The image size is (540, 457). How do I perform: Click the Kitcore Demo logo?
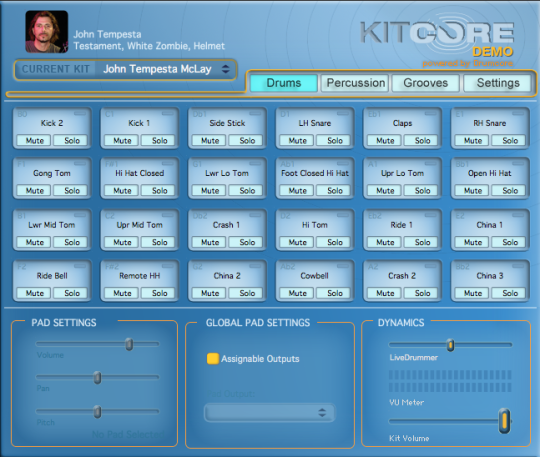pyautogui.click(x=437, y=41)
